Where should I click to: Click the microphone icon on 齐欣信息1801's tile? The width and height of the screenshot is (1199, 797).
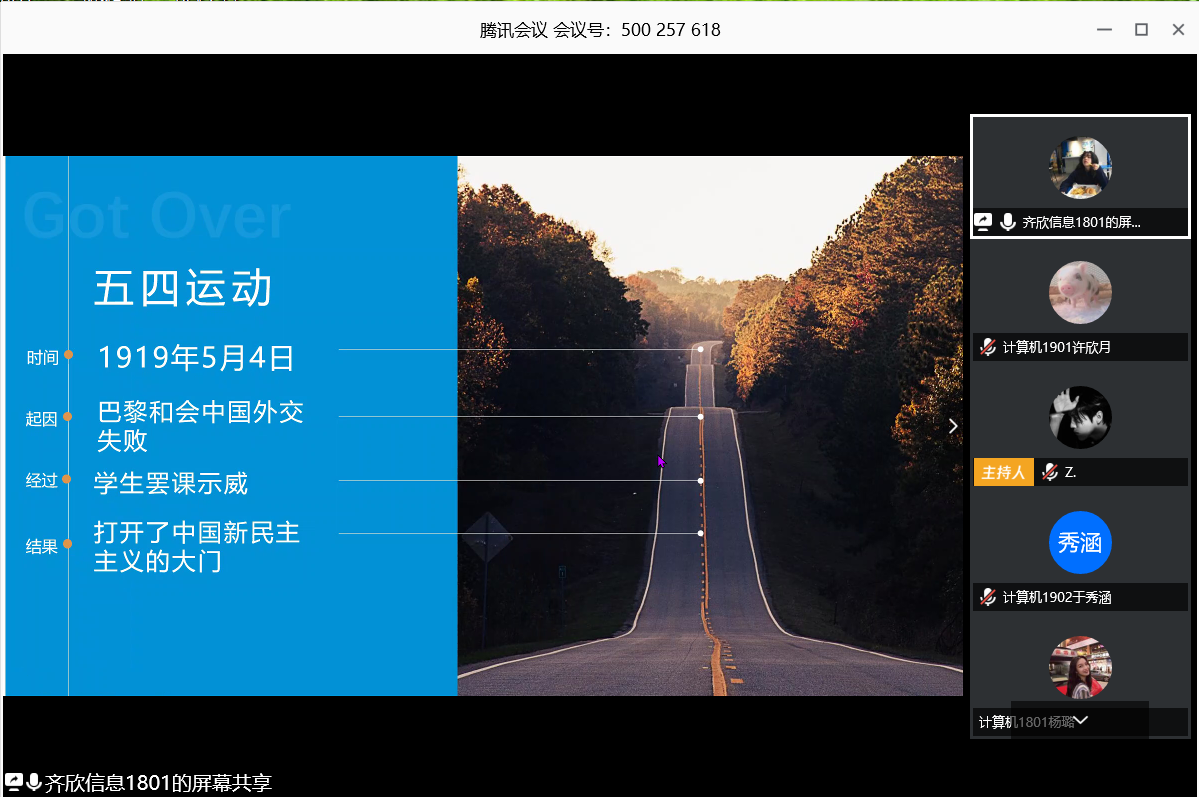1007,223
